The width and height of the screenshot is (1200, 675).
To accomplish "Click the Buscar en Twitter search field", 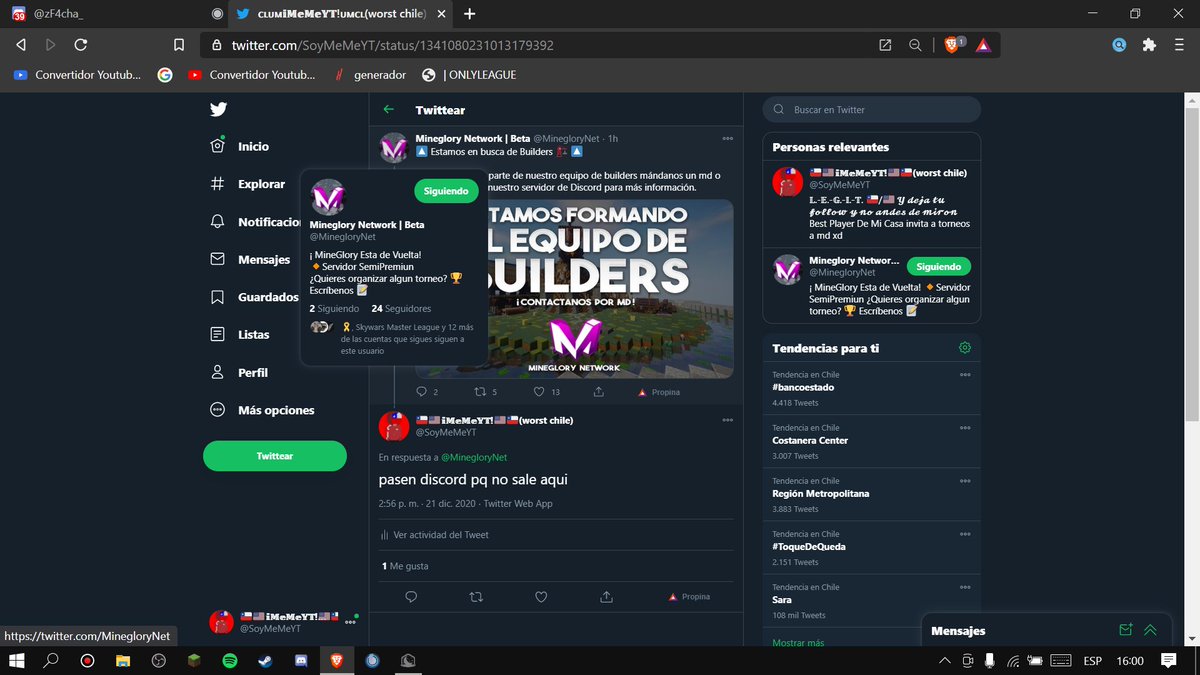I will [x=871, y=110].
